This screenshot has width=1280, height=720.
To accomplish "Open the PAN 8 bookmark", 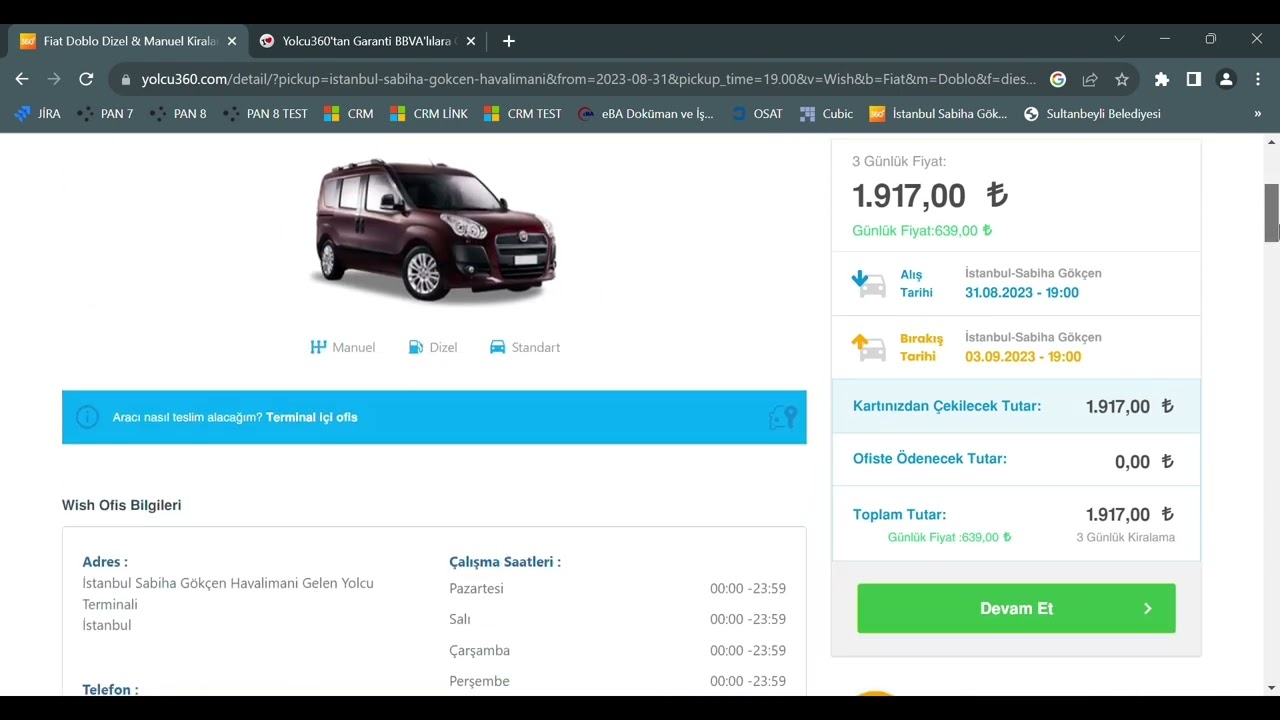I will (x=178, y=114).
